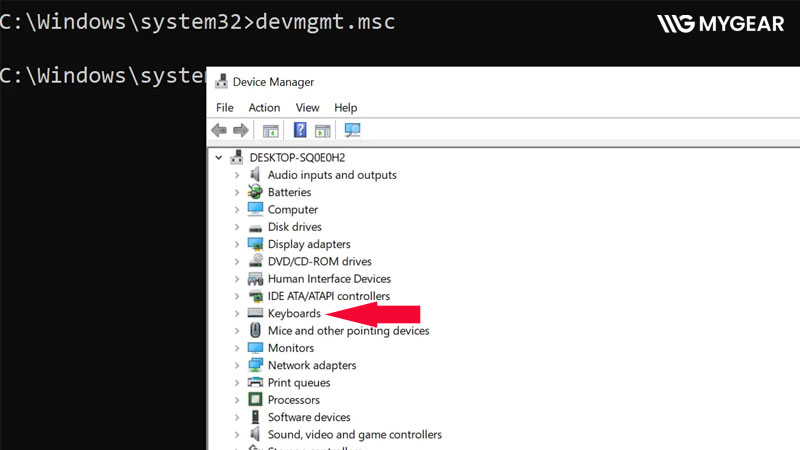Expand the Software devices chevron
This screenshot has width=800, height=450.
pyautogui.click(x=237, y=417)
